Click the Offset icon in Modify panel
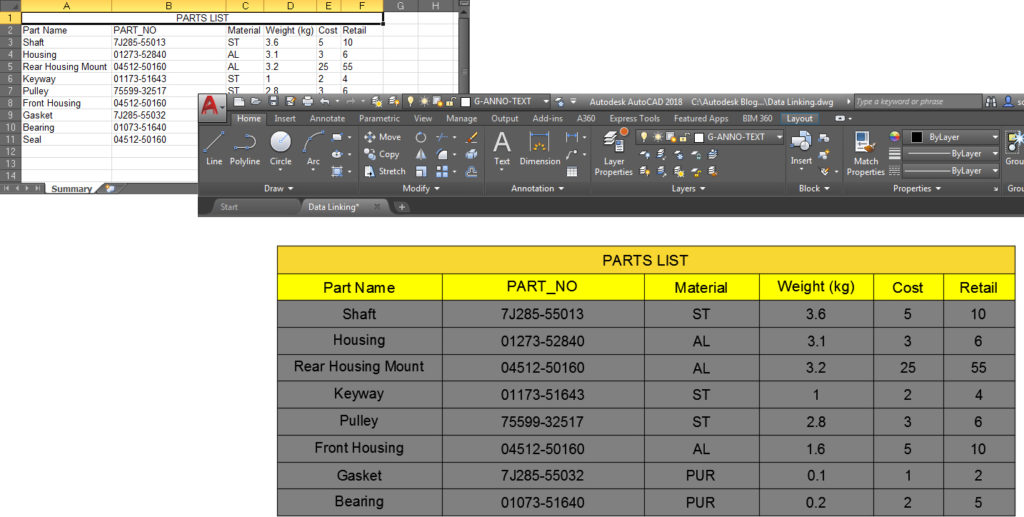The height and width of the screenshot is (517, 1024). coord(472,171)
